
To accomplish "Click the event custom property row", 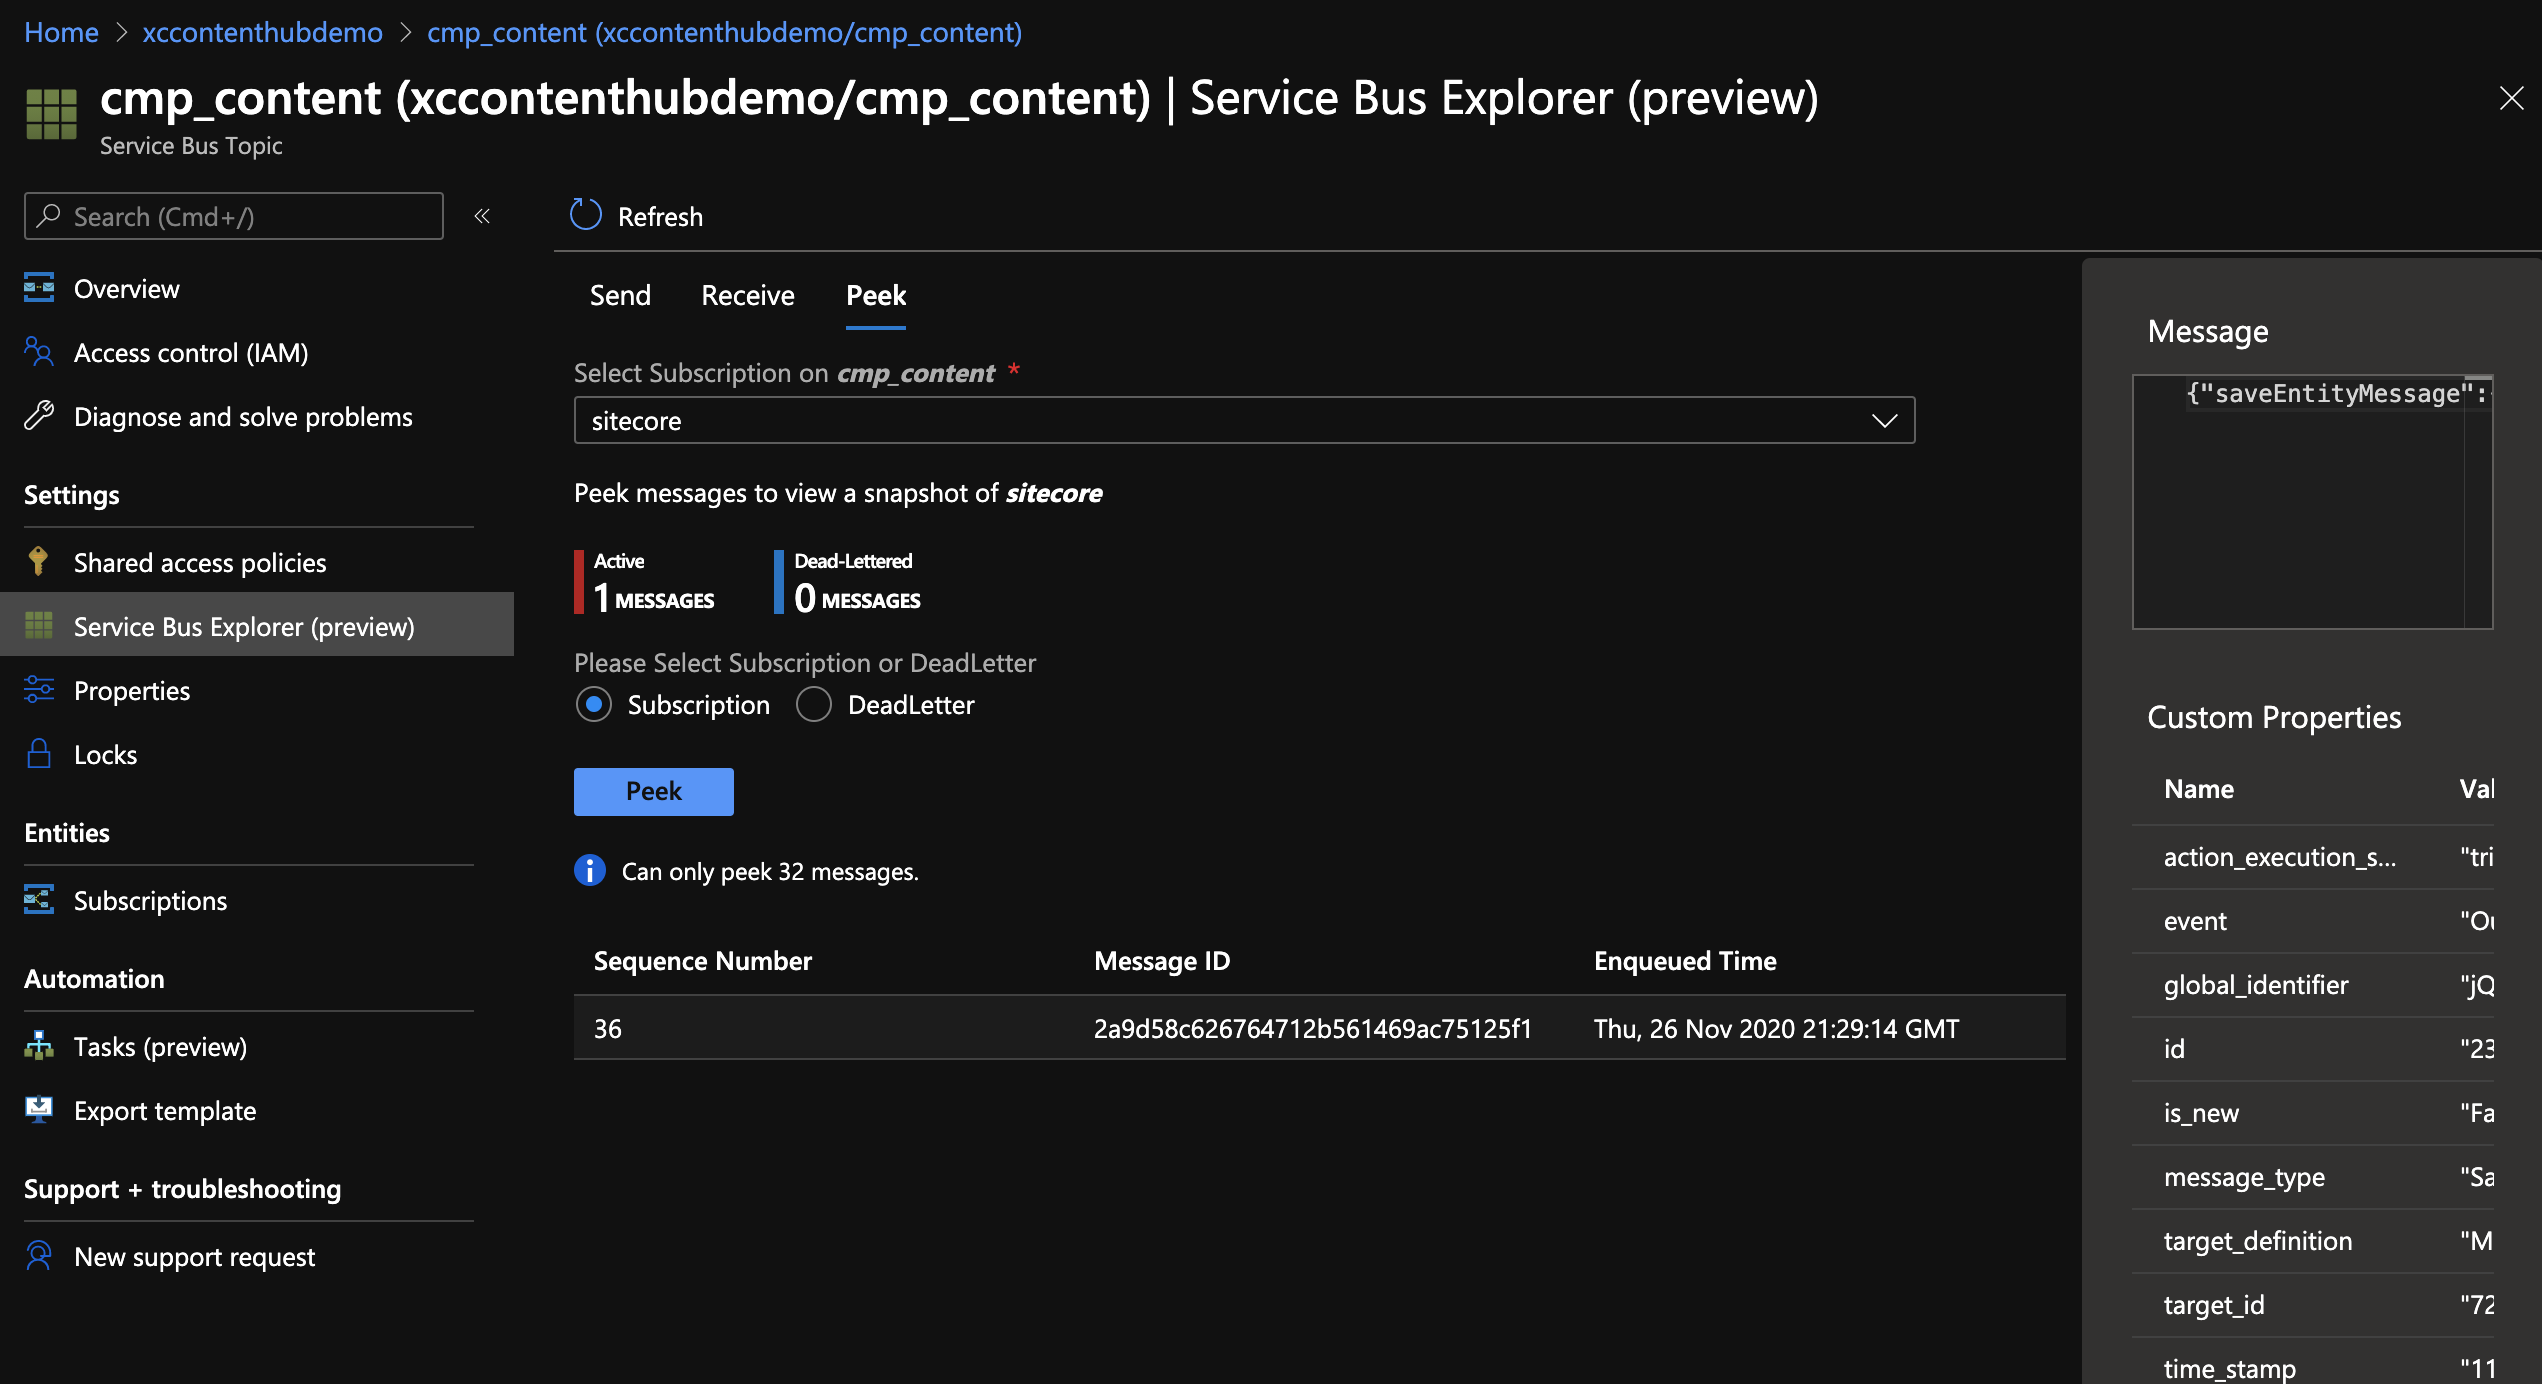I will (2313, 921).
